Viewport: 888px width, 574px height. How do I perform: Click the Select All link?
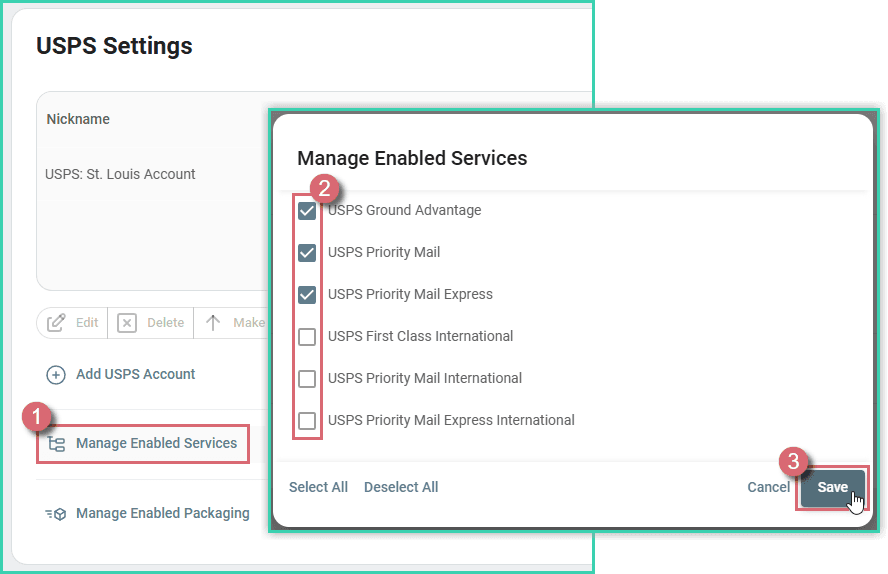pyautogui.click(x=318, y=487)
